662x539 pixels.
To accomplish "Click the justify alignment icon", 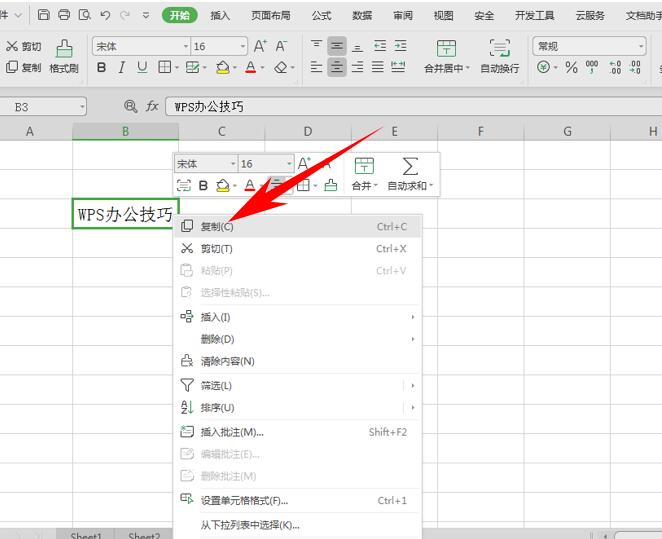I will tap(377, 67).
